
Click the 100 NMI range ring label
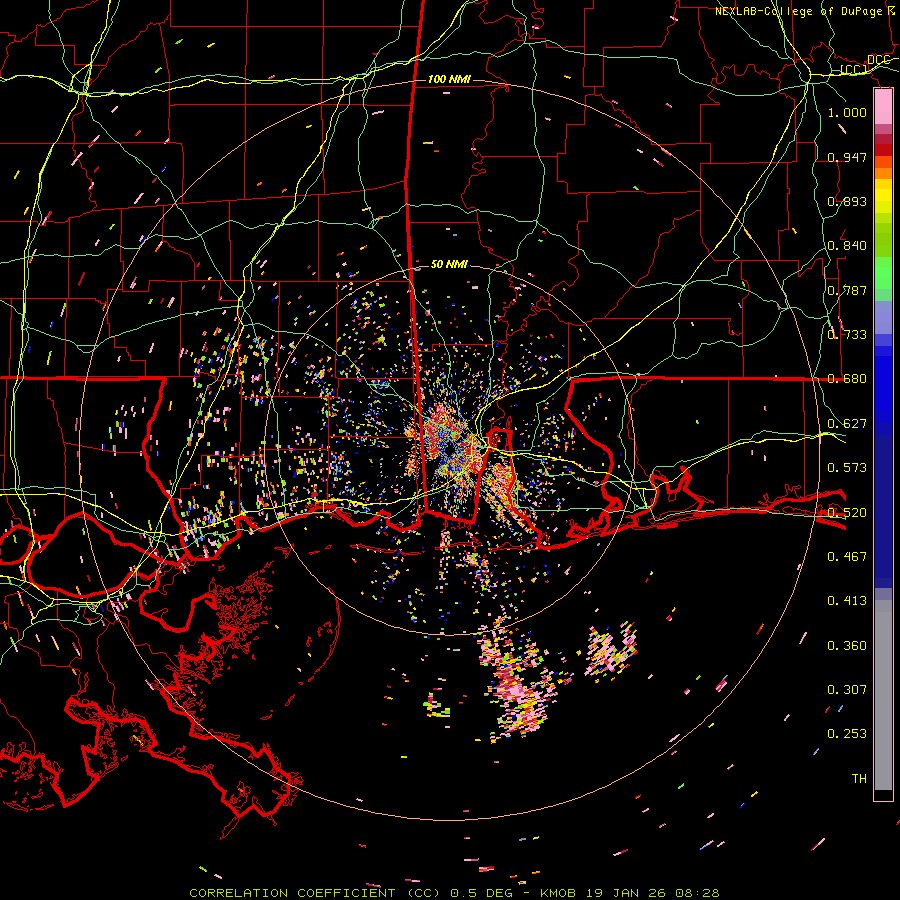449,79
